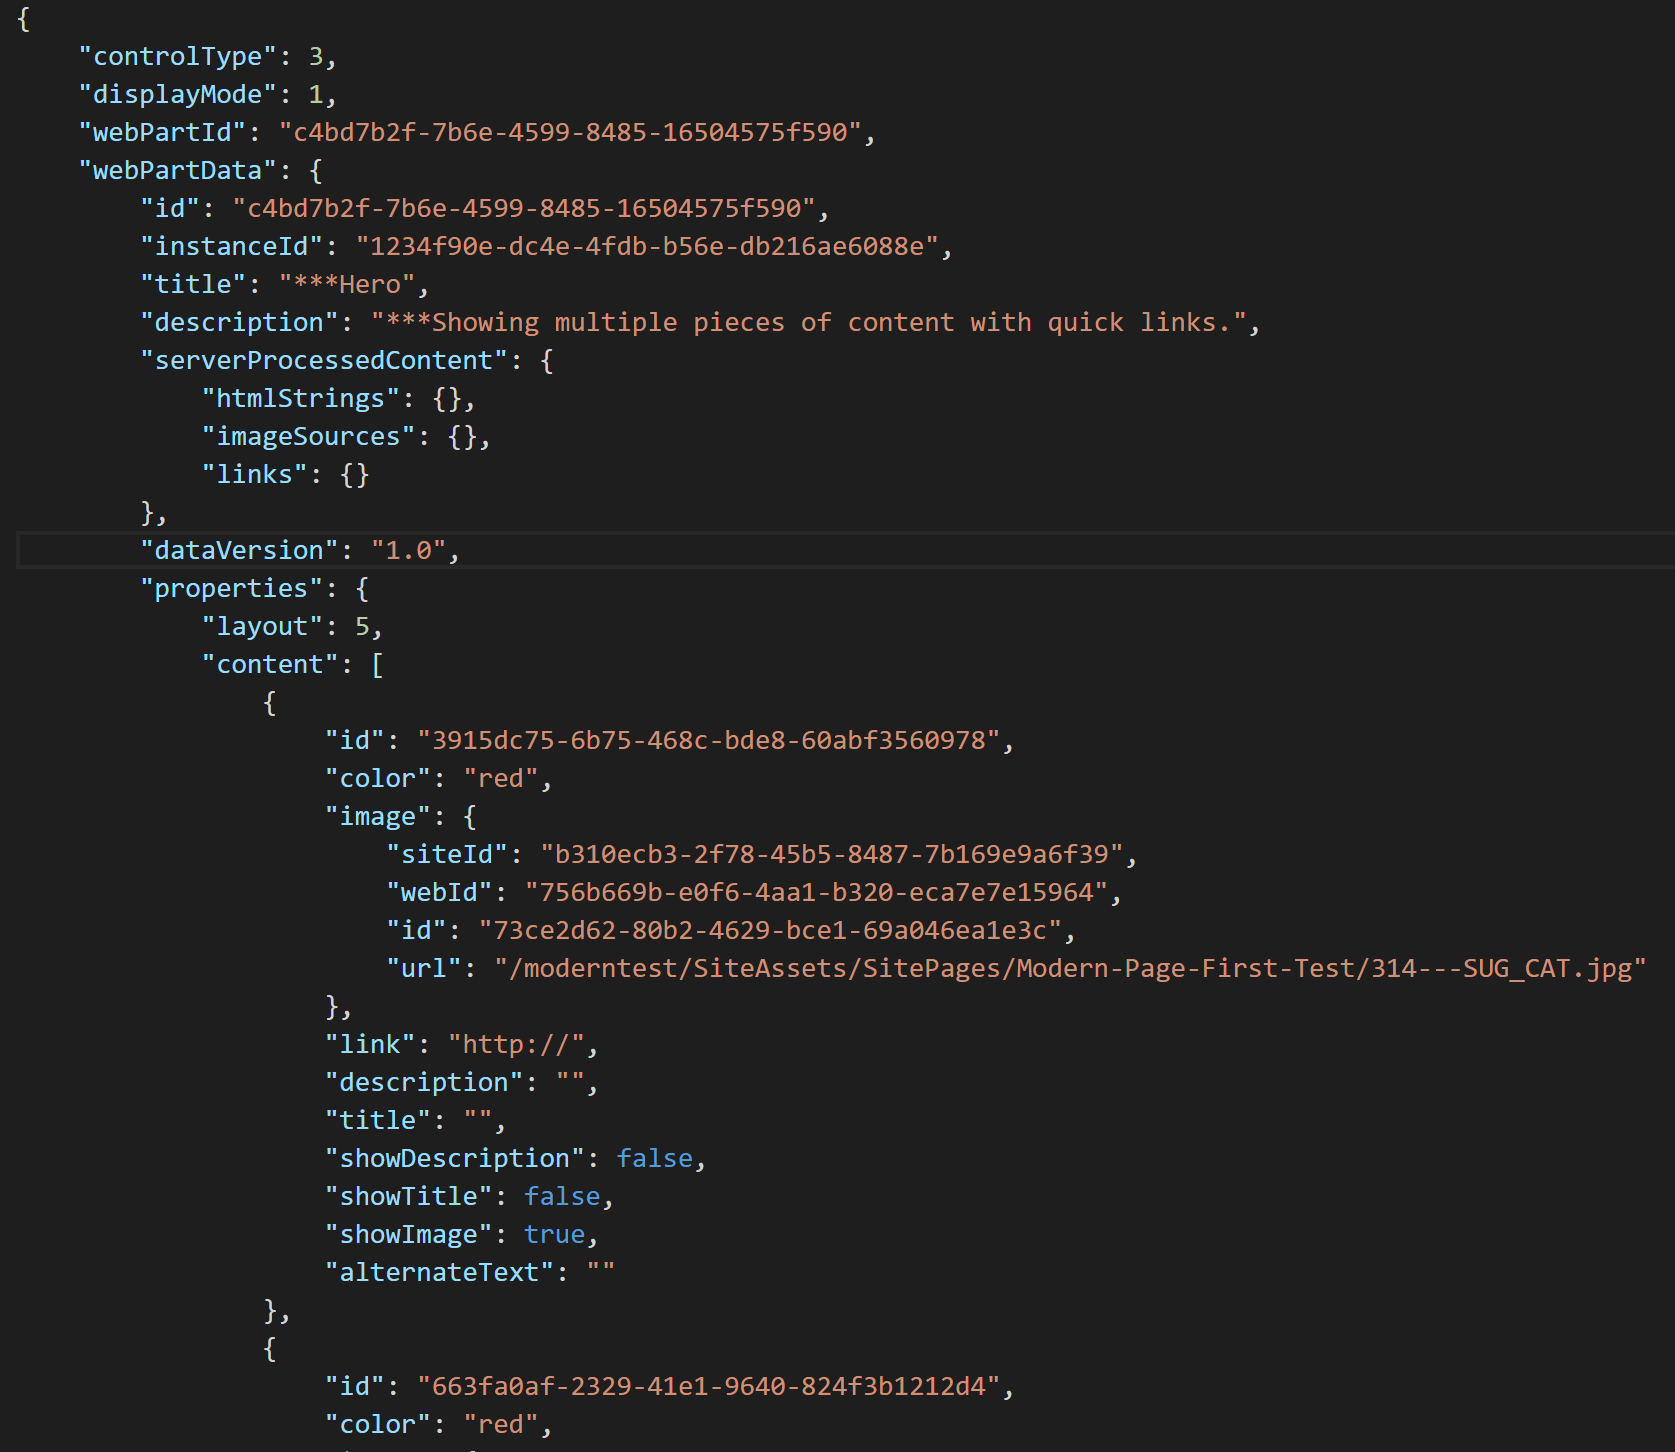Click the SUG_CAT.jpg image url path

(1070, 969)
